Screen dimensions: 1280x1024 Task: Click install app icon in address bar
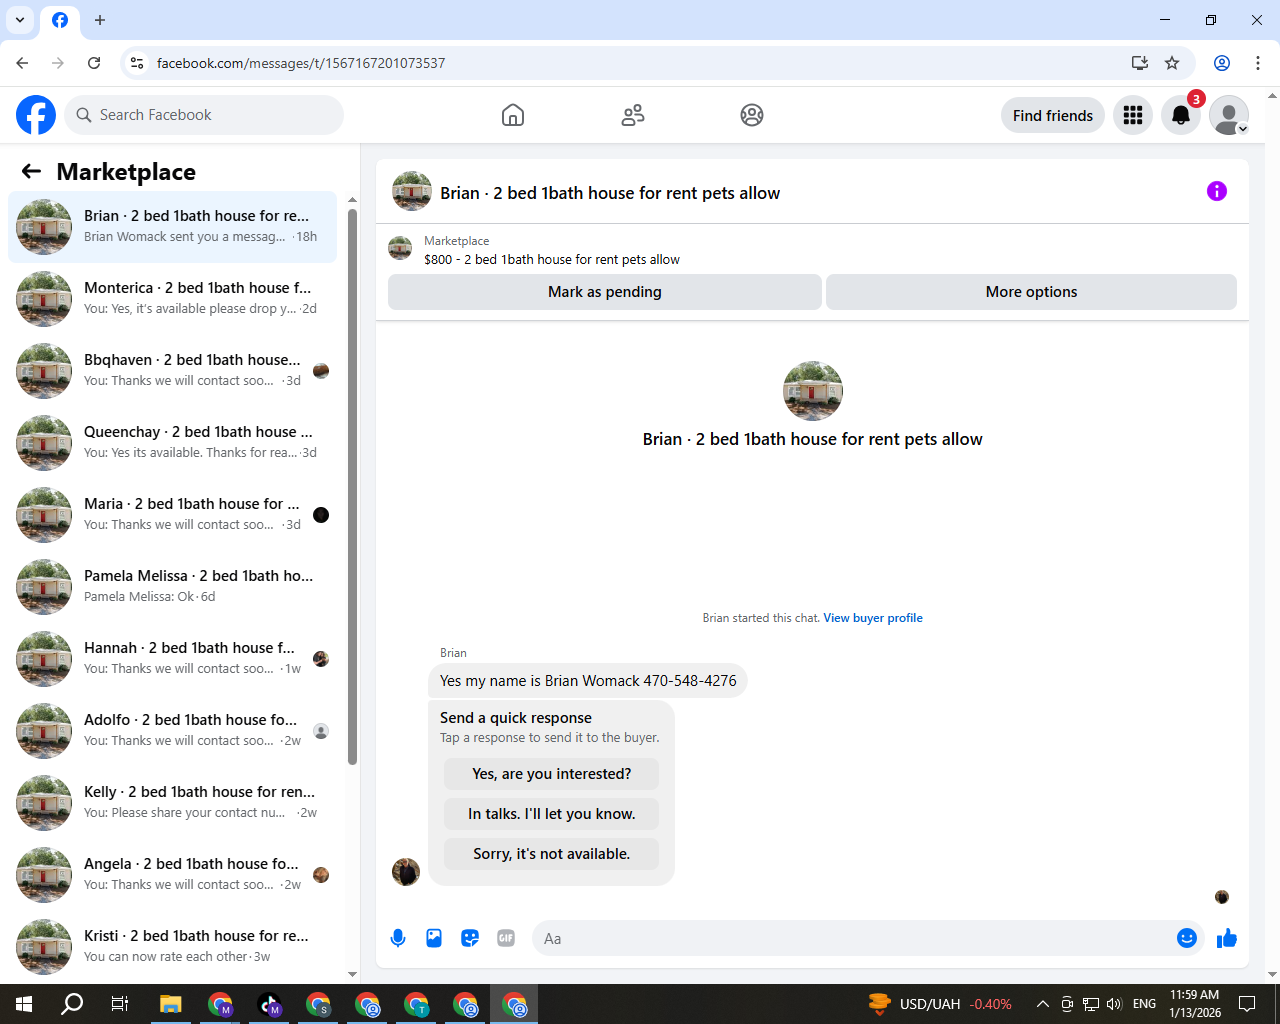[1140, 63]
